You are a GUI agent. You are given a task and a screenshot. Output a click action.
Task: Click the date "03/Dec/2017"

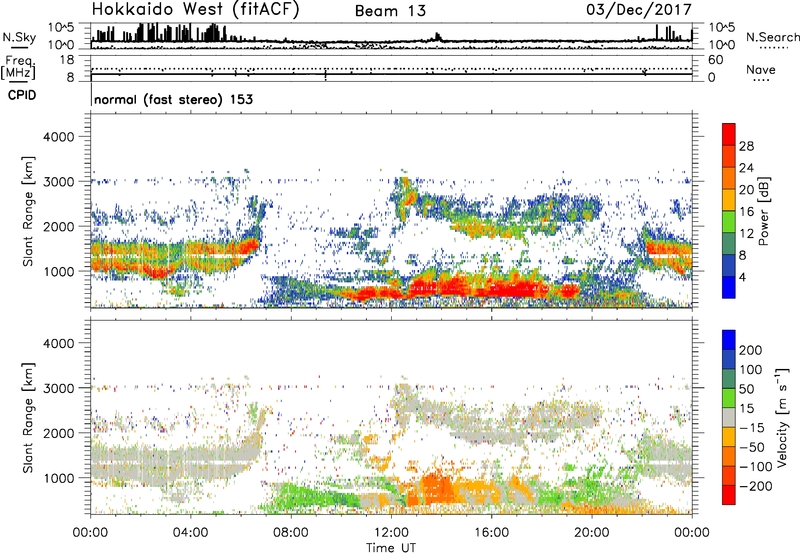pyautogui.click(x=639, y=9)
